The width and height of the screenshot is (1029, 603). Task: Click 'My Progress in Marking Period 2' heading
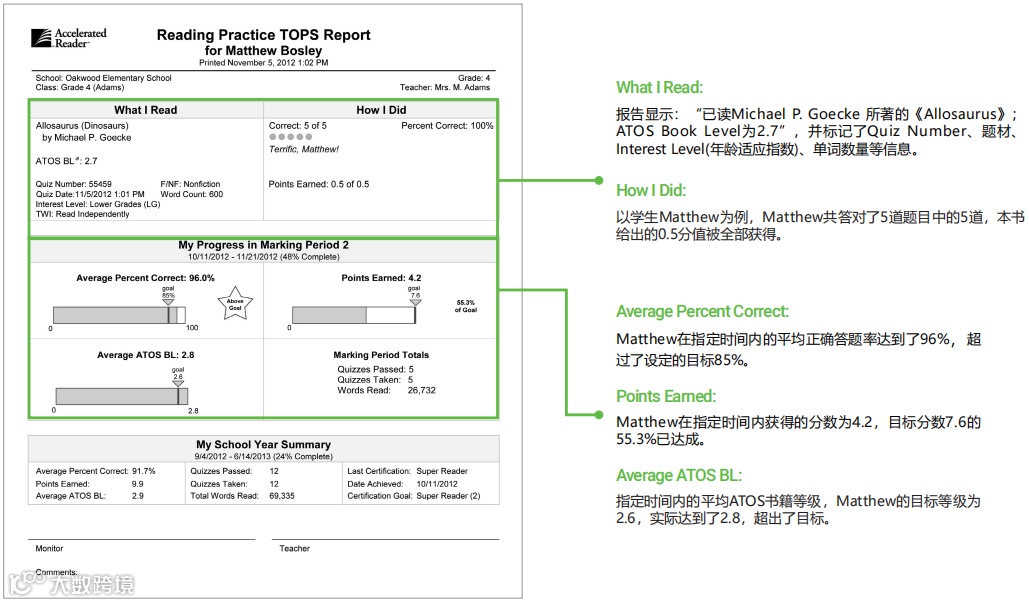[x=263, y=245]
